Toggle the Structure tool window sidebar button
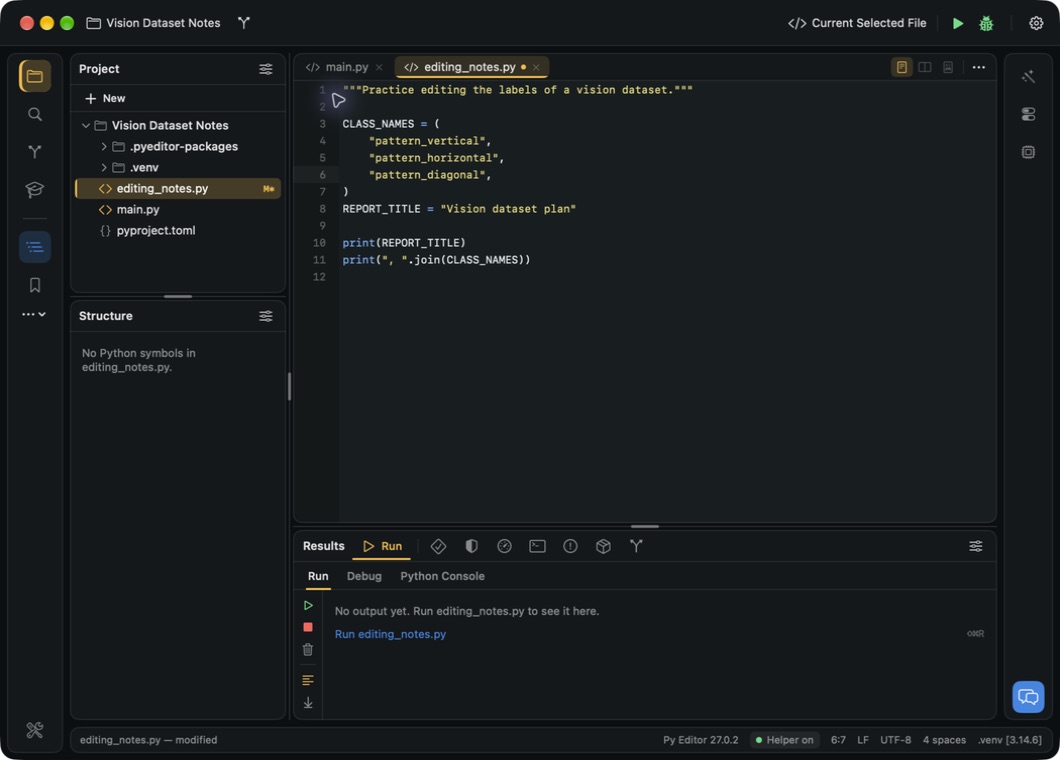The image size is (1060, 760). pos(34,247)
